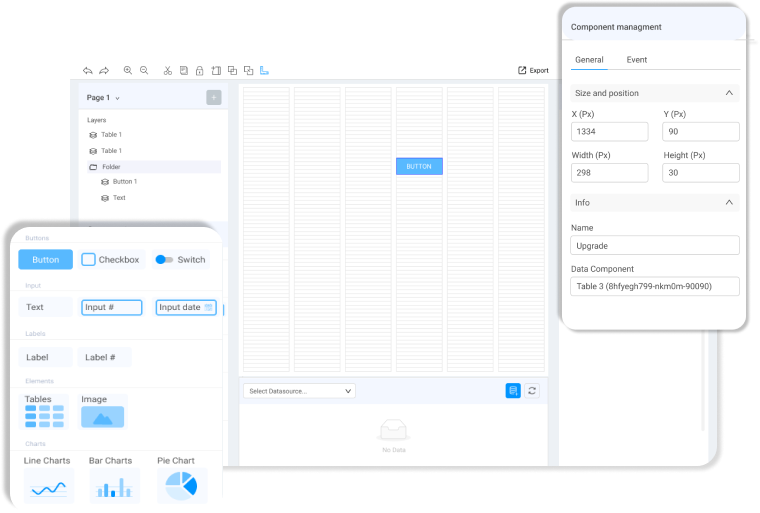Select the cut scissors icon
The width and height of the screenshot is (760, 513).
click(168, 71)
